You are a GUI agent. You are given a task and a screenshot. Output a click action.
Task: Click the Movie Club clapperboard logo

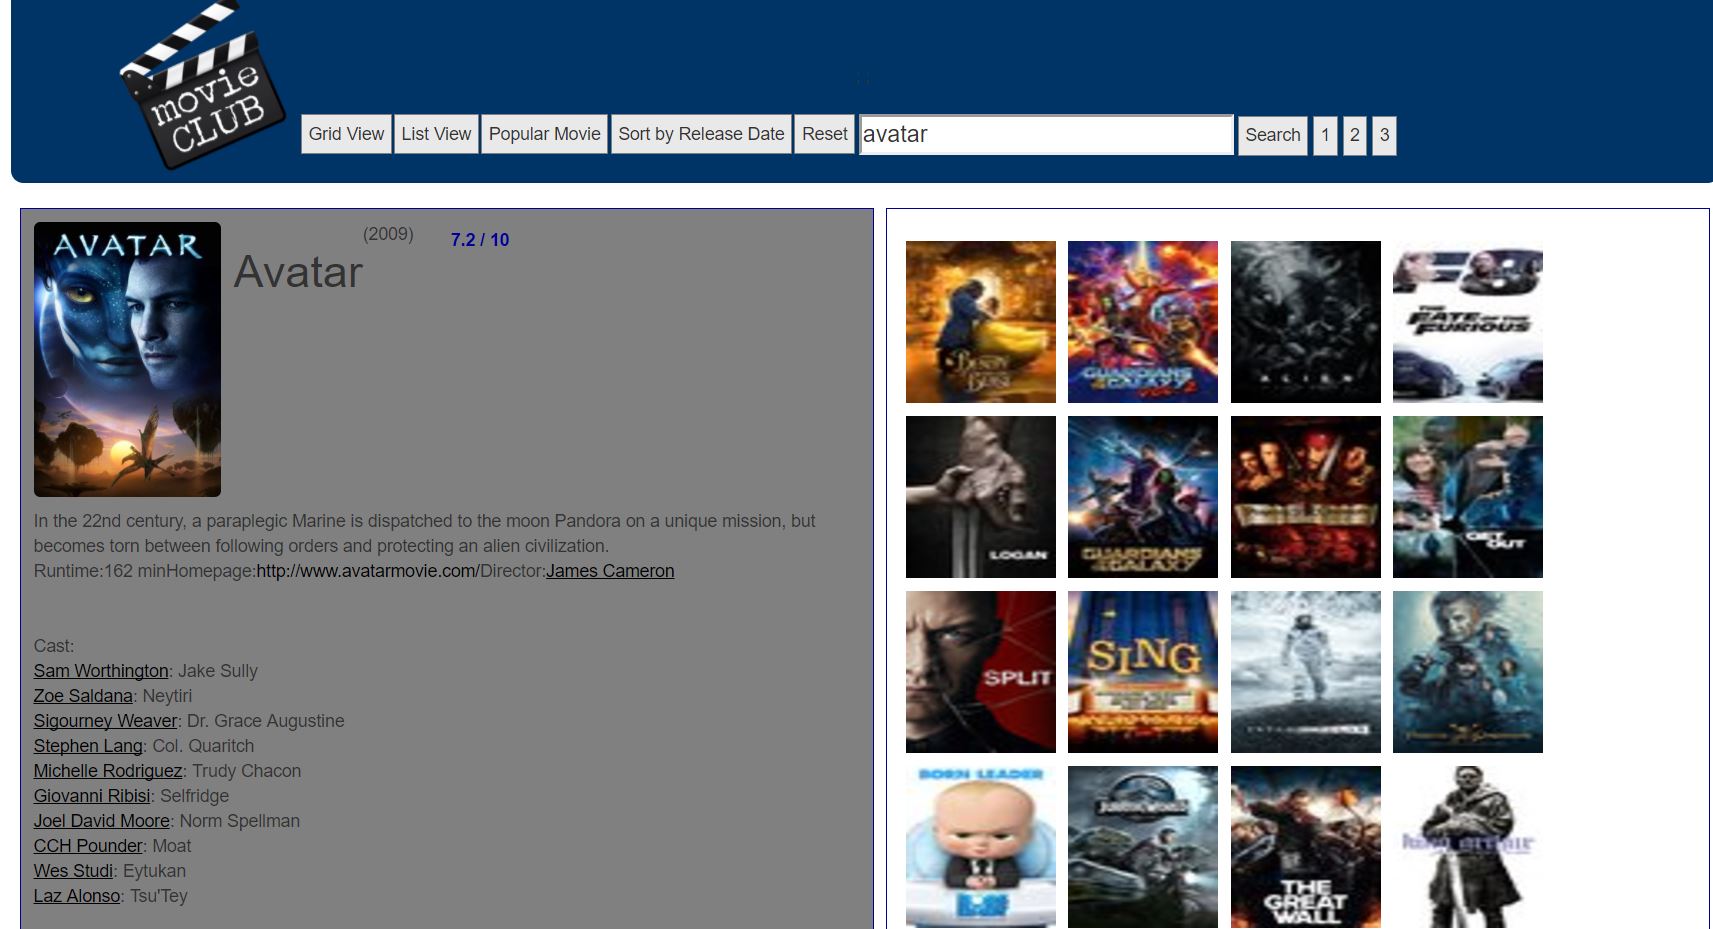tap(203, 86)
